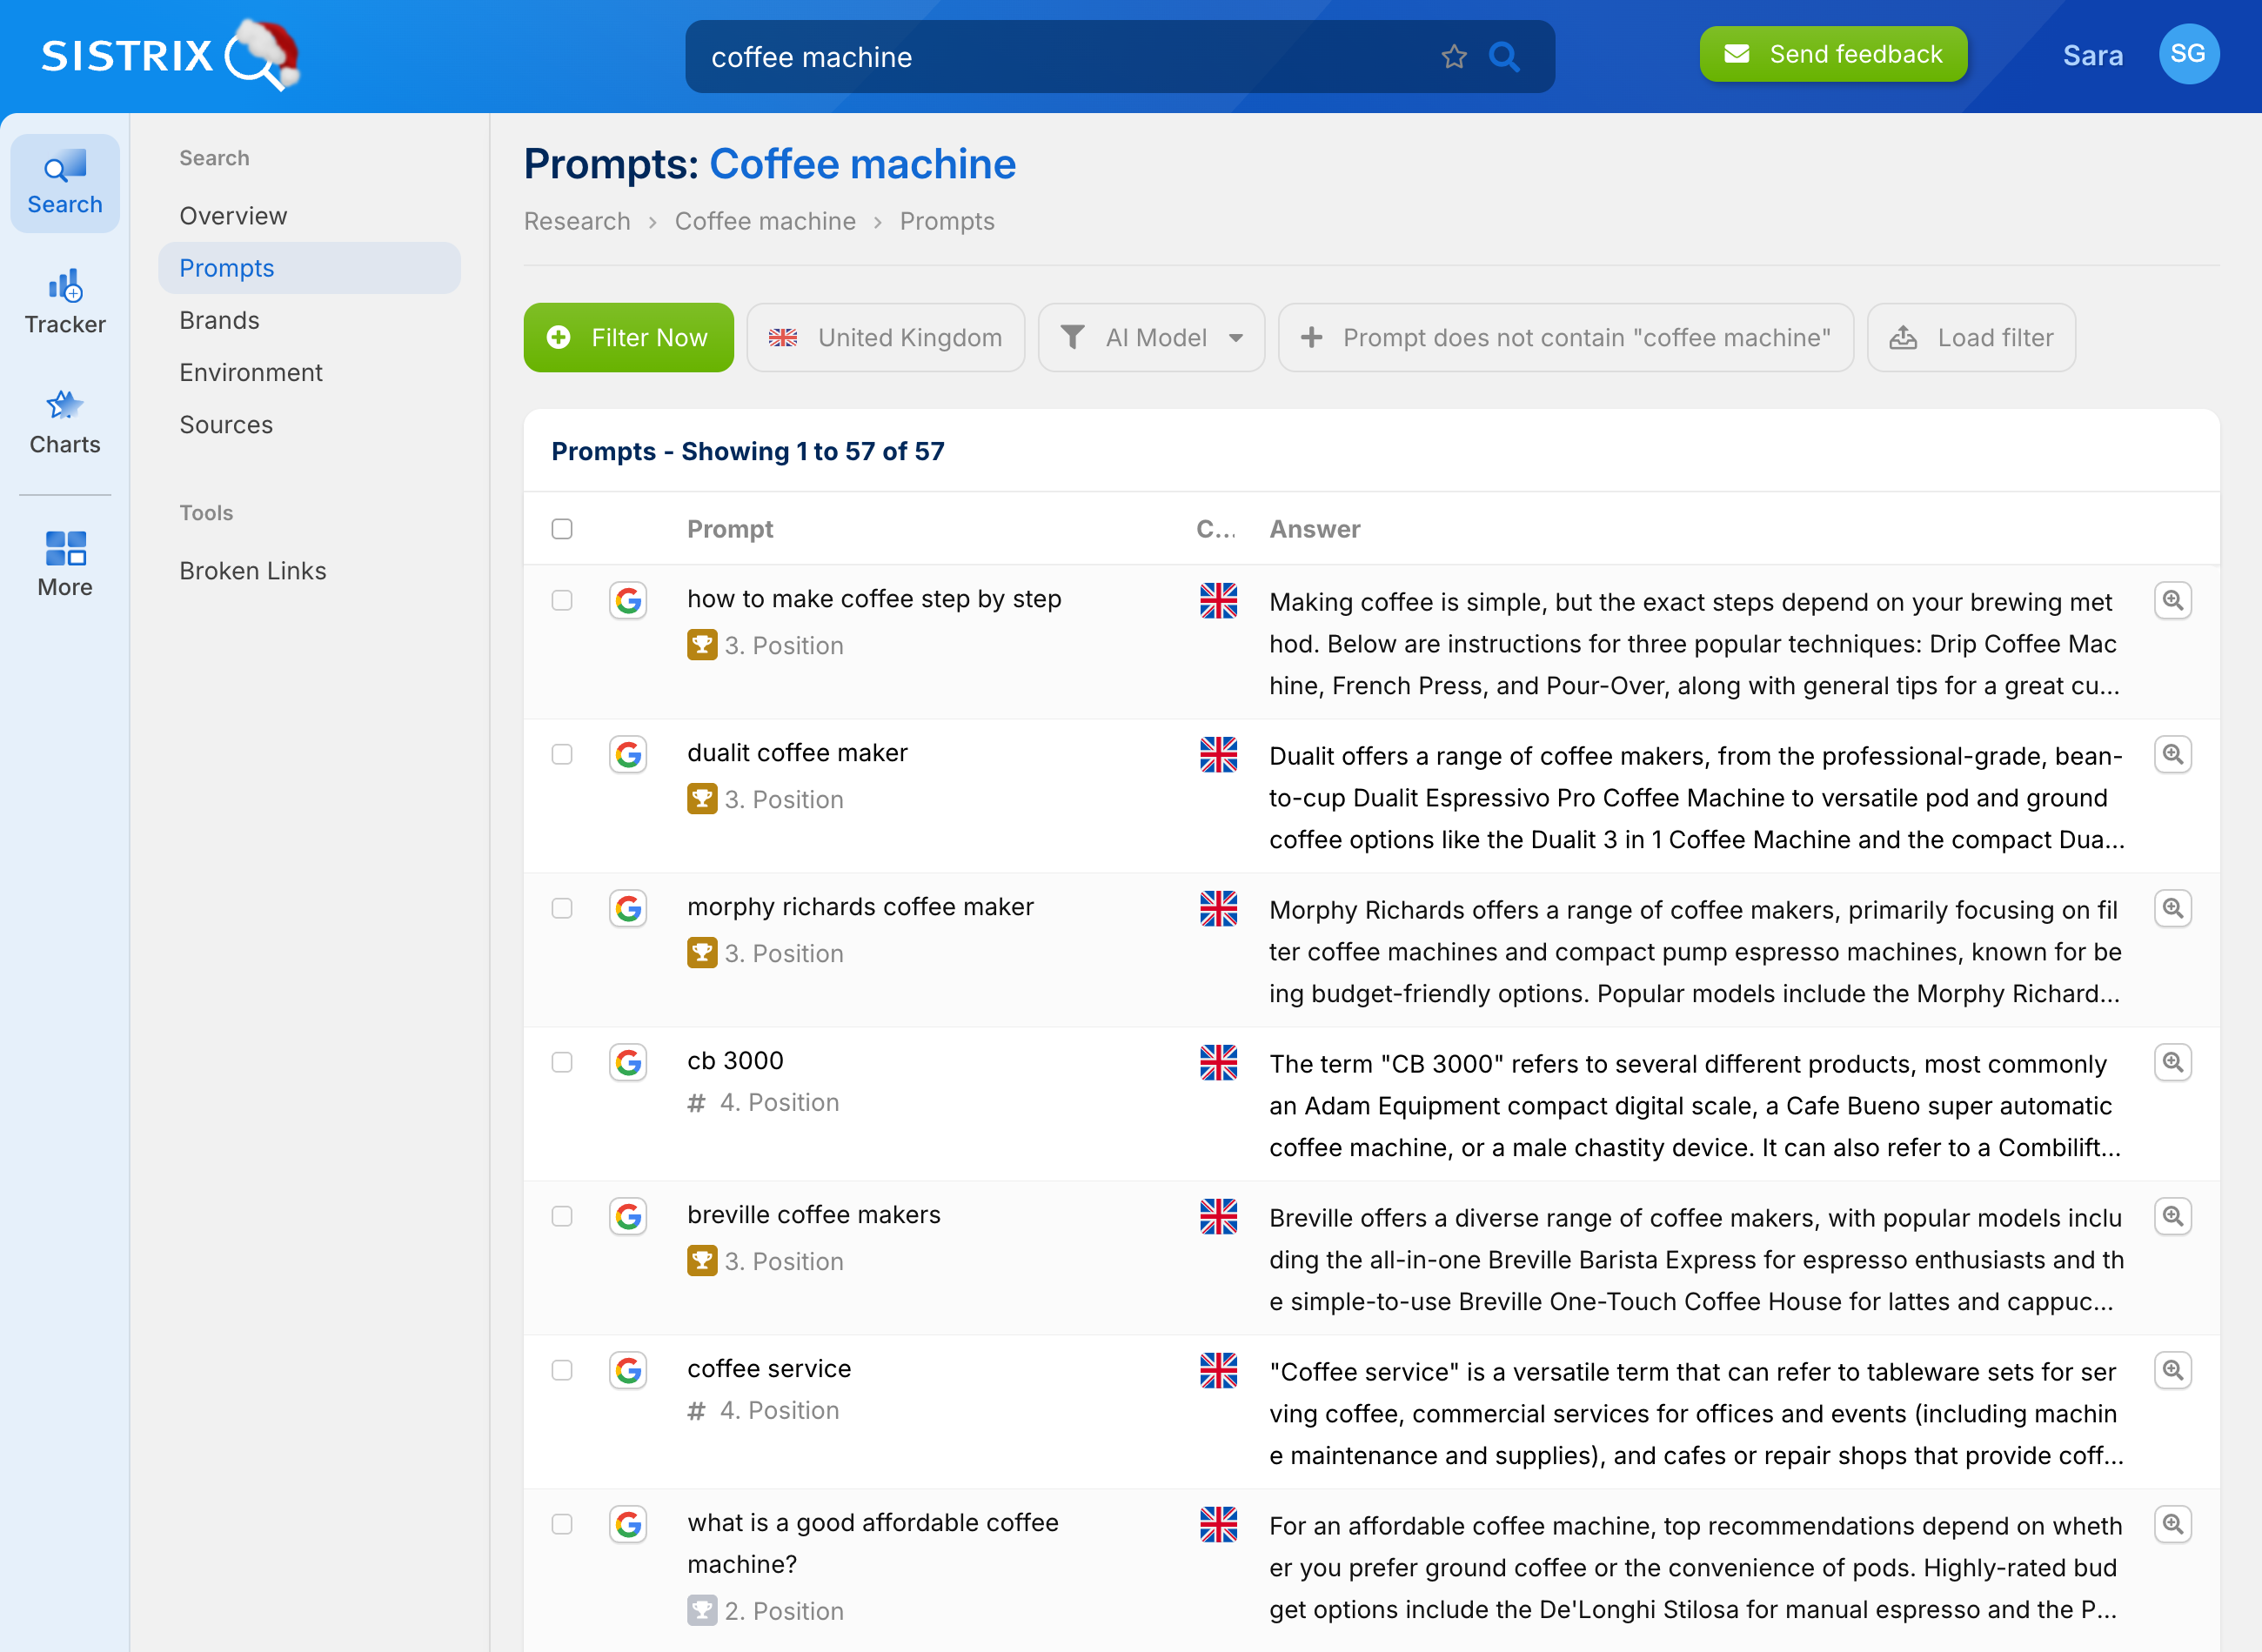Click the blue search magnifier icon
Image resolution: width=2262 pixels, height=1652 pixels.
(1505, 57)
